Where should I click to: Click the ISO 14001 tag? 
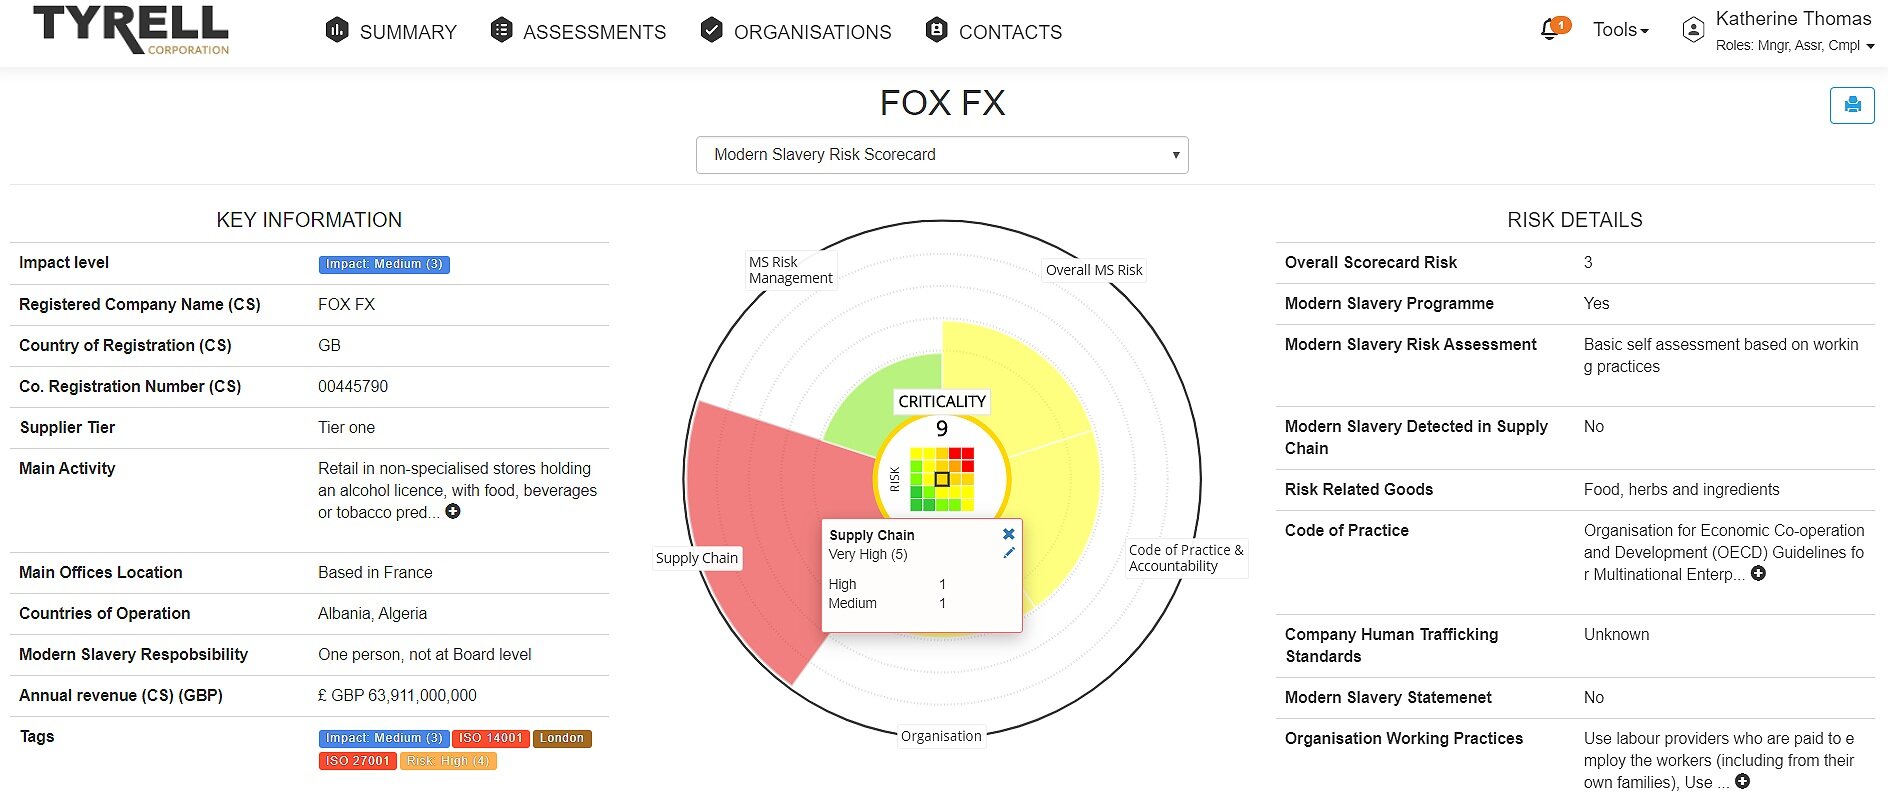click(490, 738)
